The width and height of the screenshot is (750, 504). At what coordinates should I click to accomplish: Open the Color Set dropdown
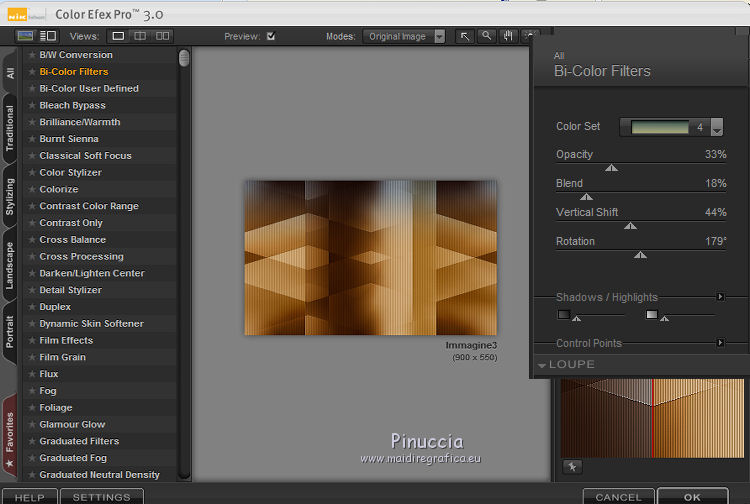[716, 128]
